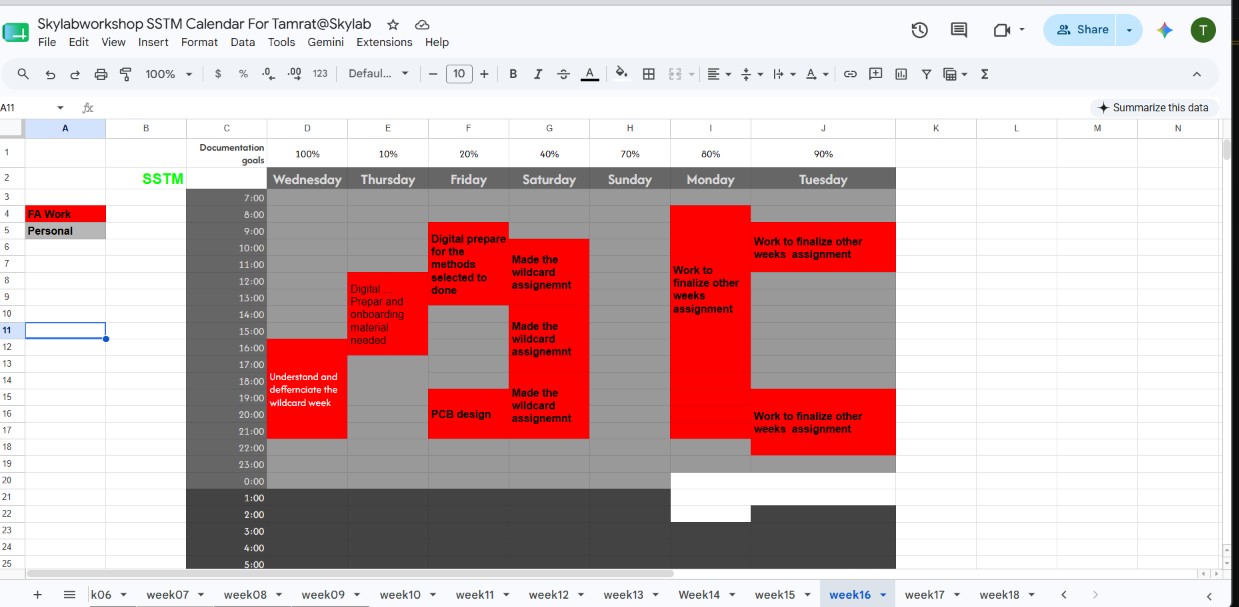Expand the week16 tab arrow menu
The height and width of the screenshot is (607, 1239).
(883, 595)
